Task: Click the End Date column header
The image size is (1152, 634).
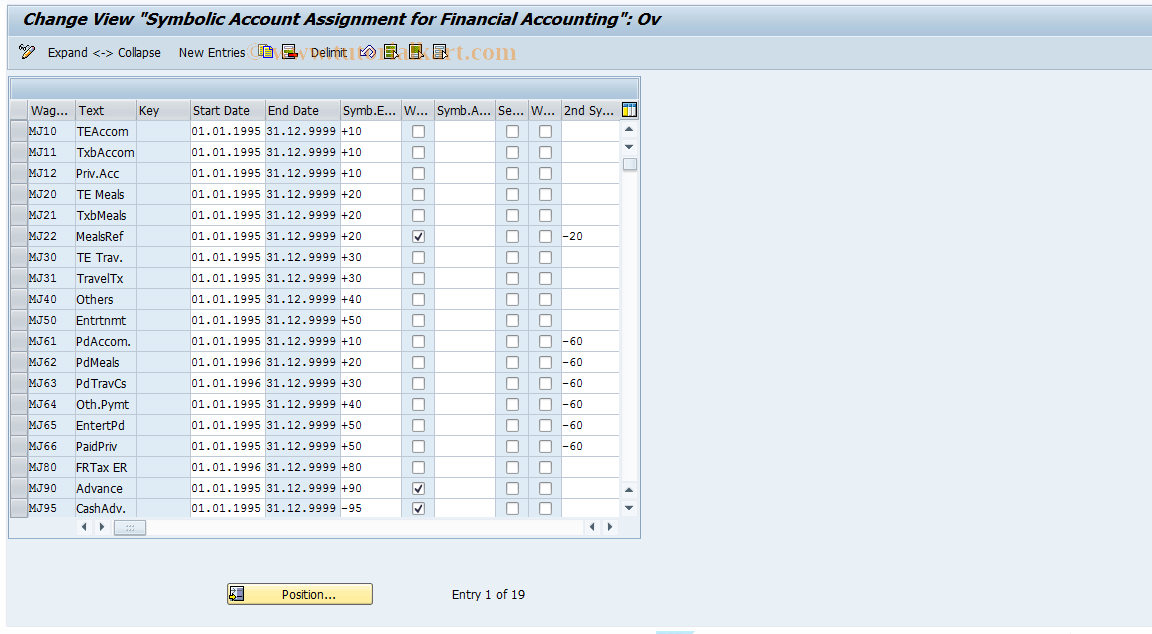Action: click(303, 110)
